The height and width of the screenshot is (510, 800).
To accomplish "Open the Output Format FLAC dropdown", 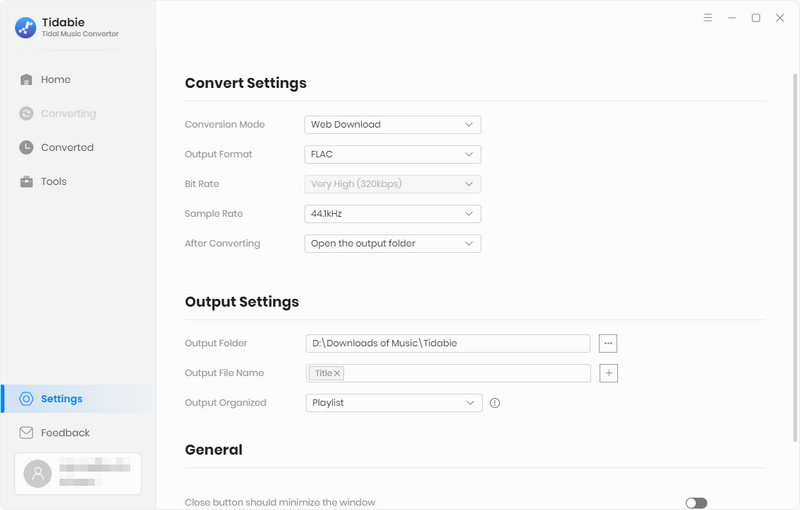I will pyautogui.click(x=392, y=154).
